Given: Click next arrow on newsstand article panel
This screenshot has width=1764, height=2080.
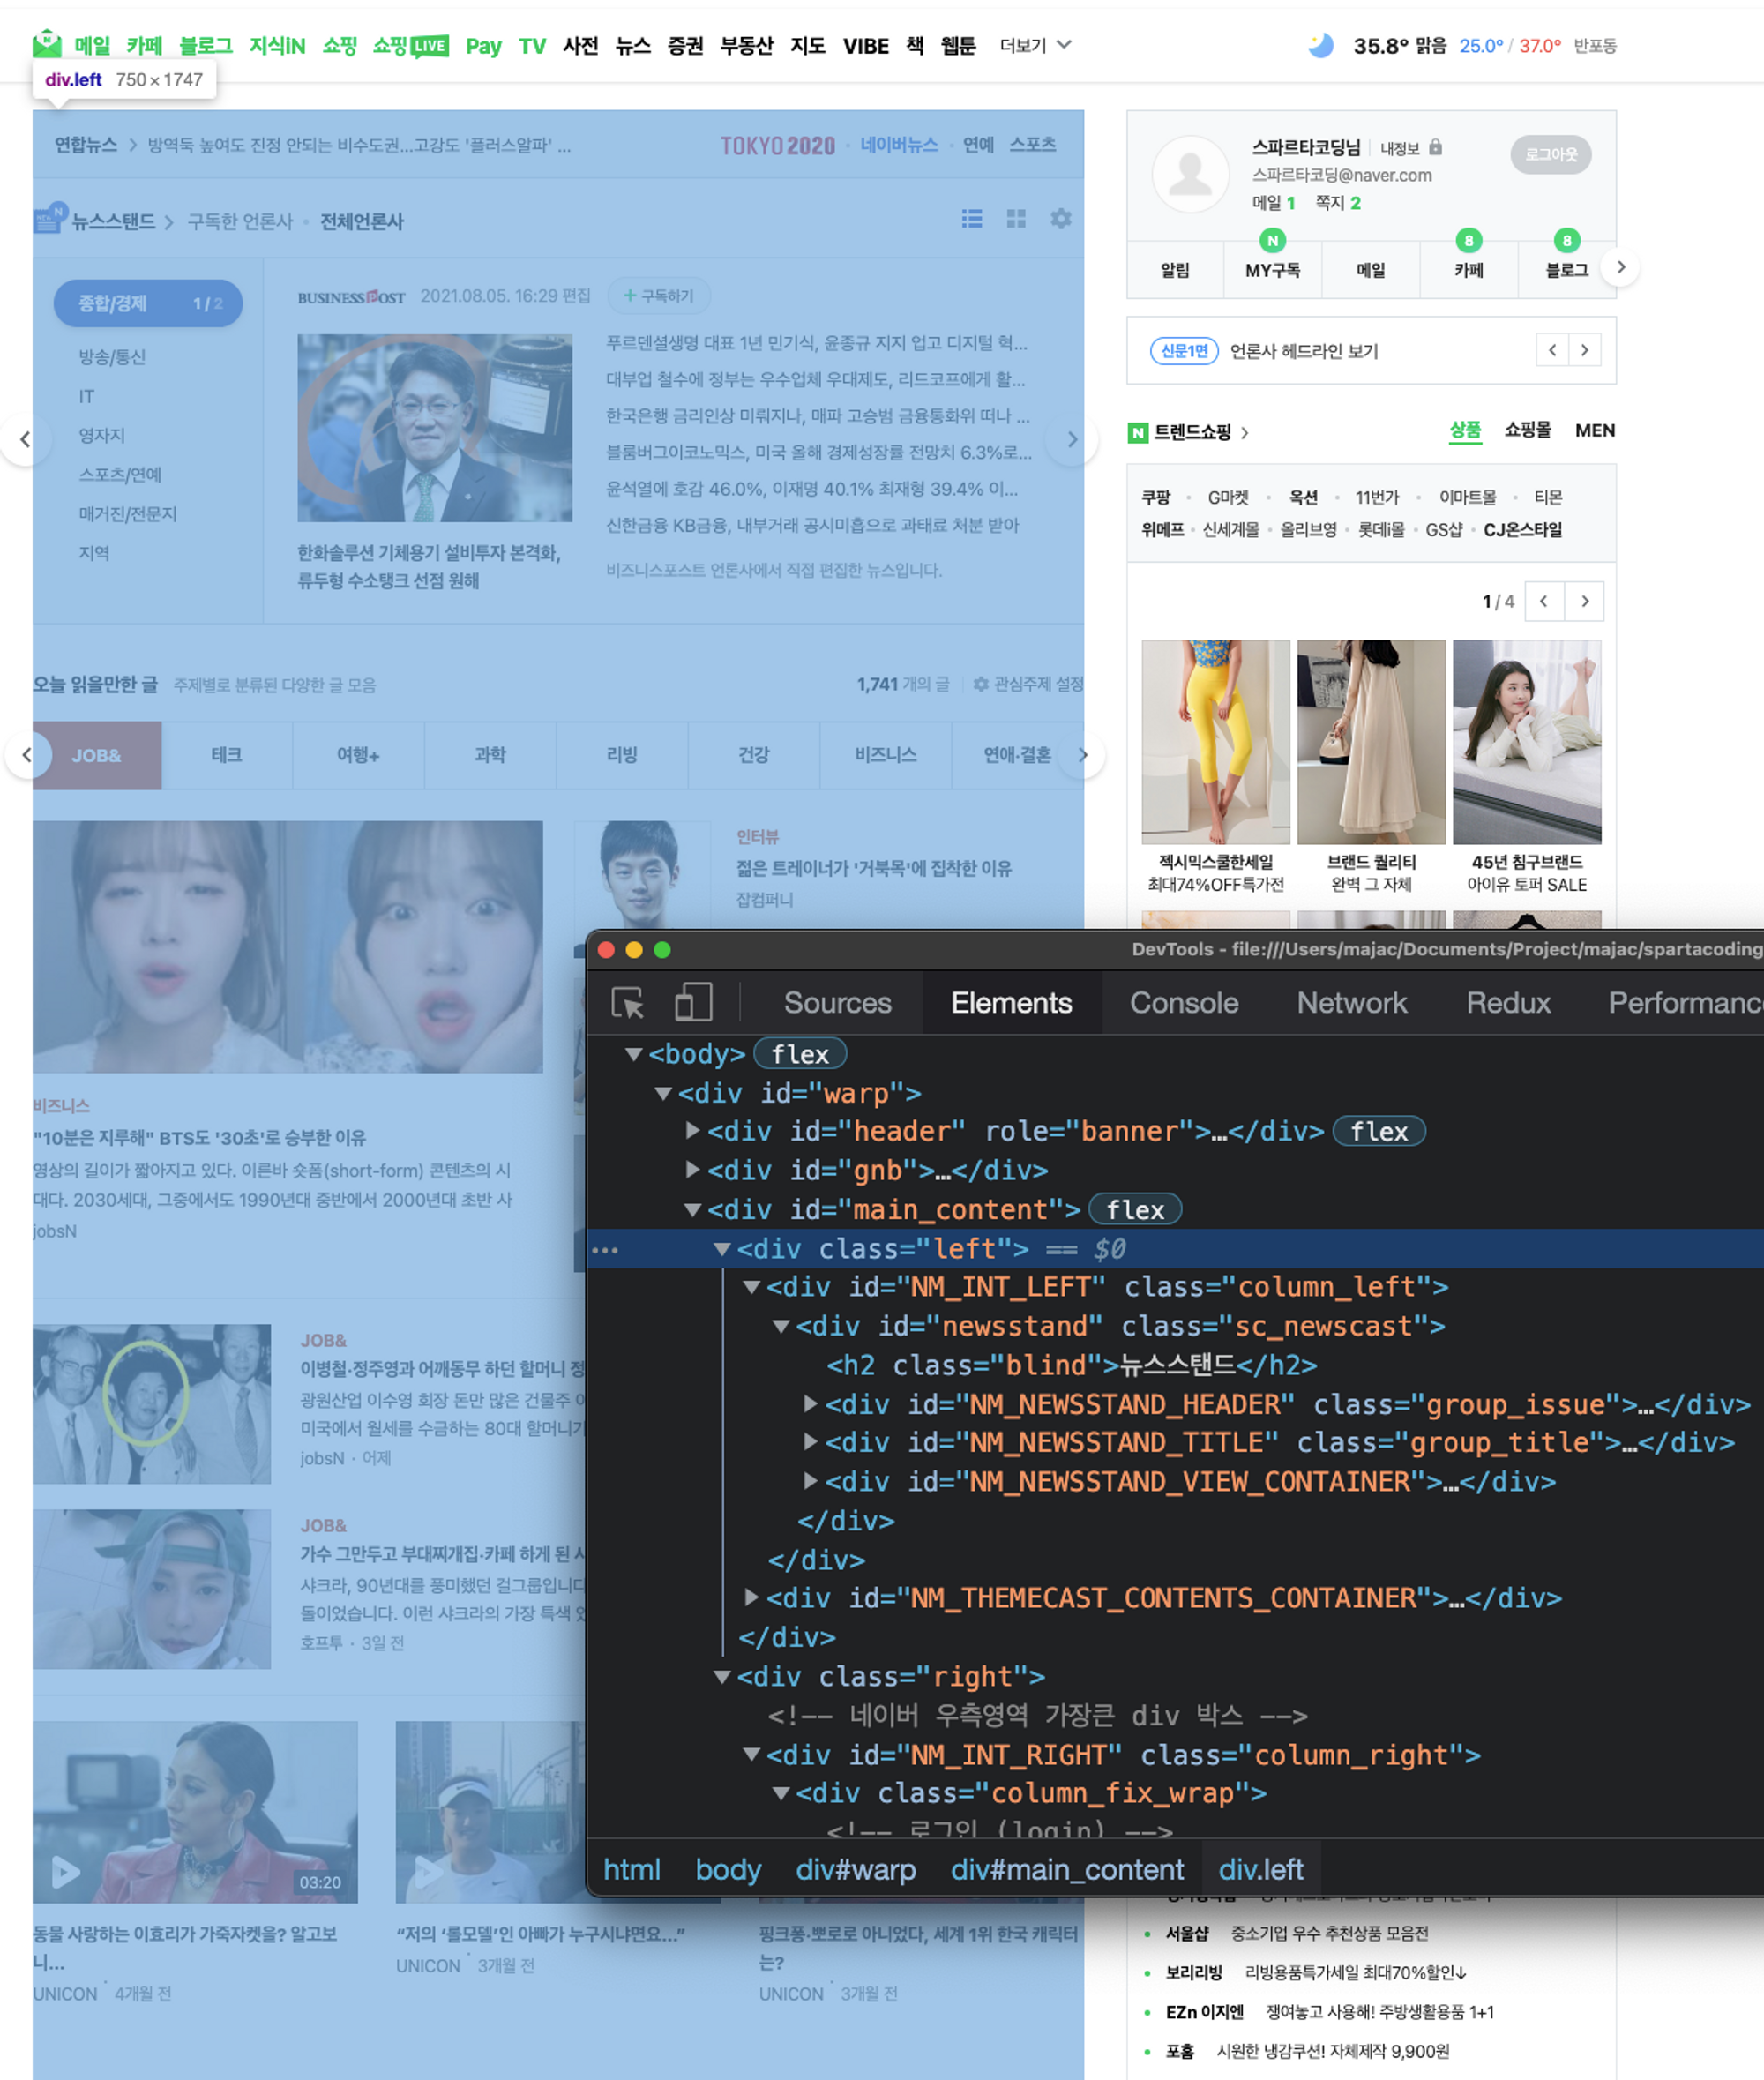Looking at the screenshot, I should pyautogui.click(x=1072, y=439).
